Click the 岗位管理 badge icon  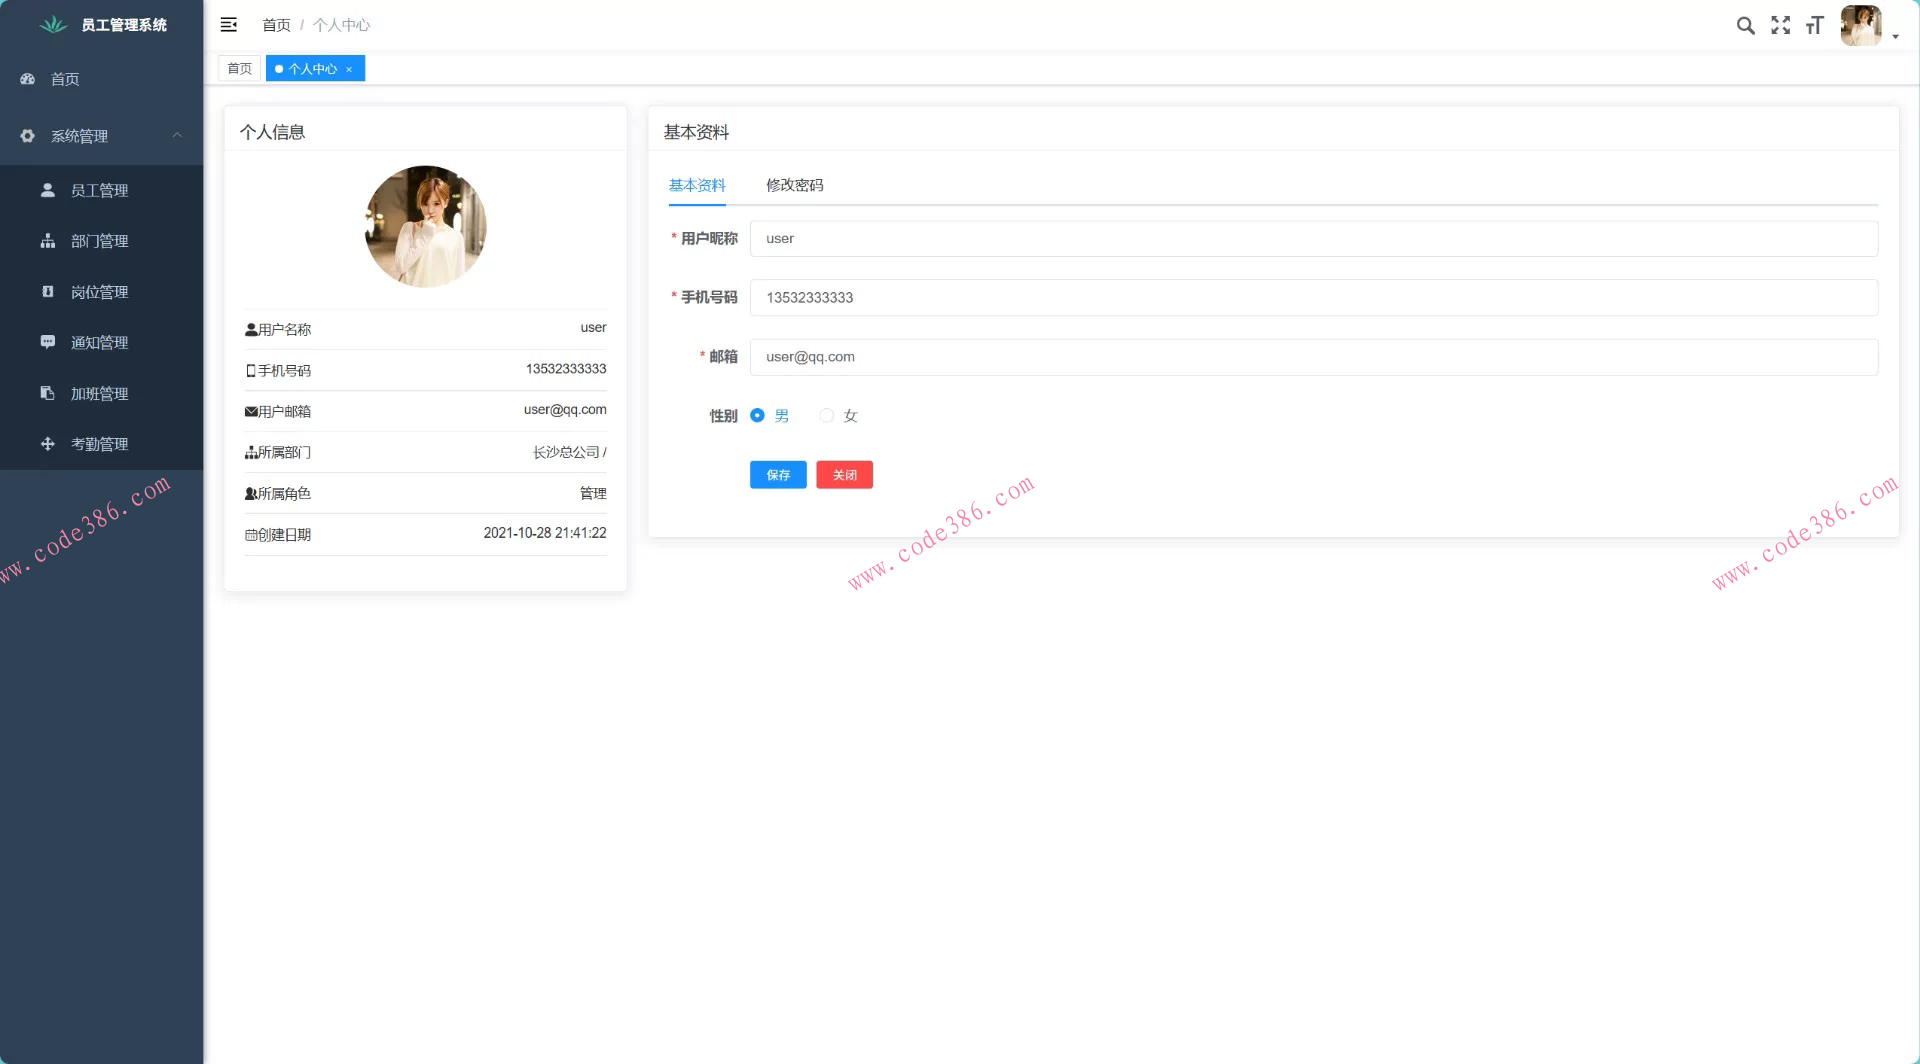47,292
